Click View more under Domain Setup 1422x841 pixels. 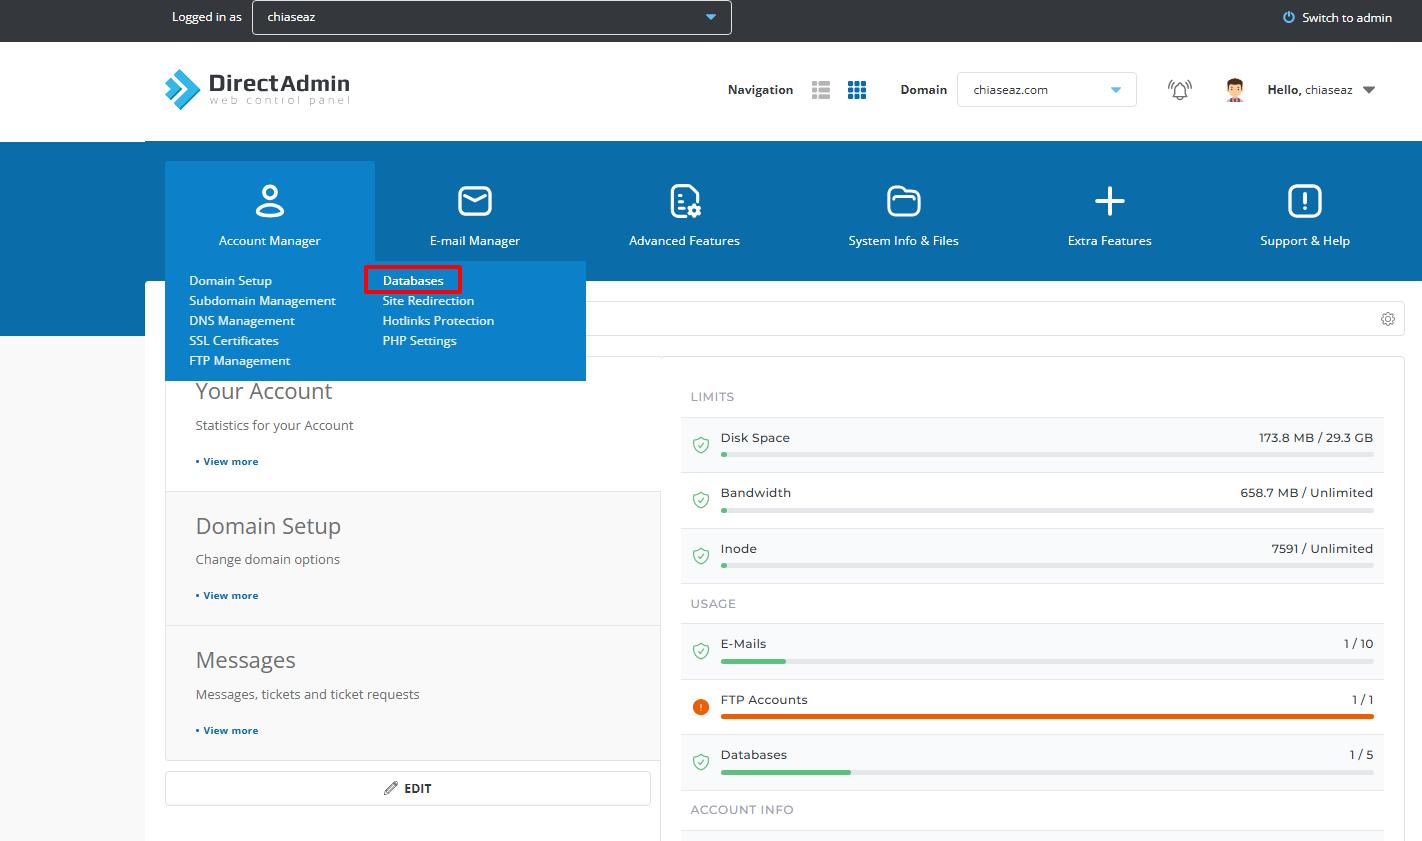pos(230,596)
